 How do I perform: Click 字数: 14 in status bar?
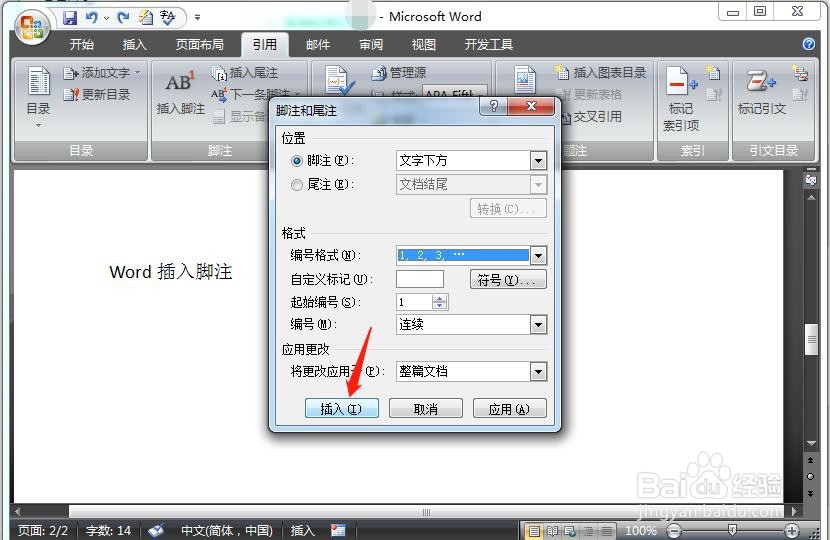click(x=109, y=530)
